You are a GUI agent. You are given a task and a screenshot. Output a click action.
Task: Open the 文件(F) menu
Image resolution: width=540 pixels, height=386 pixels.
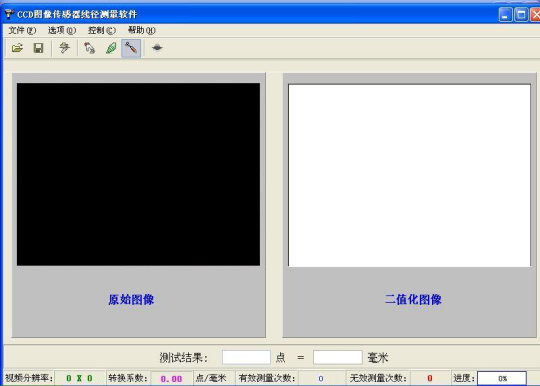(x=22, y=30)
